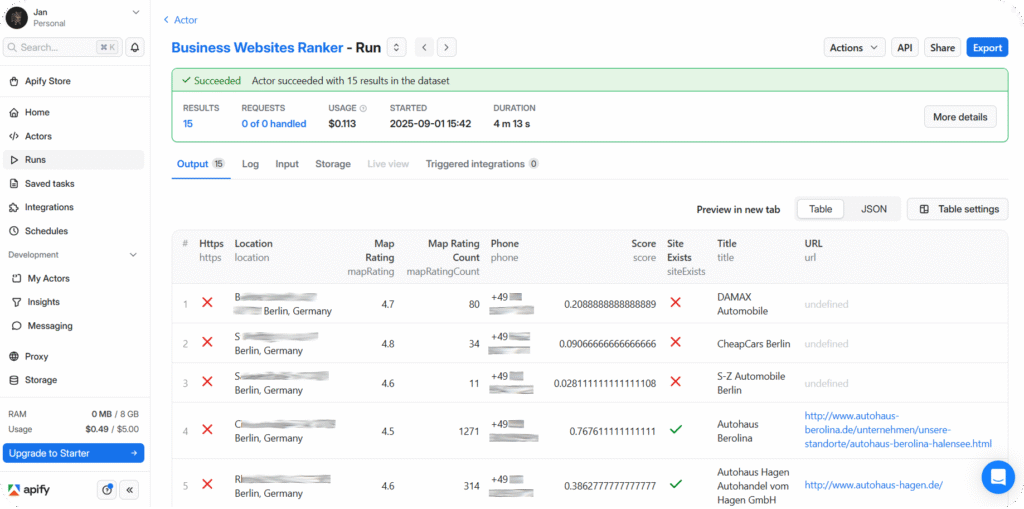Image resolution: width=1024 pixels, height=509 pixels.
Task: Open the autohaus-hagen.de URL link
Action: click(873, 485)
